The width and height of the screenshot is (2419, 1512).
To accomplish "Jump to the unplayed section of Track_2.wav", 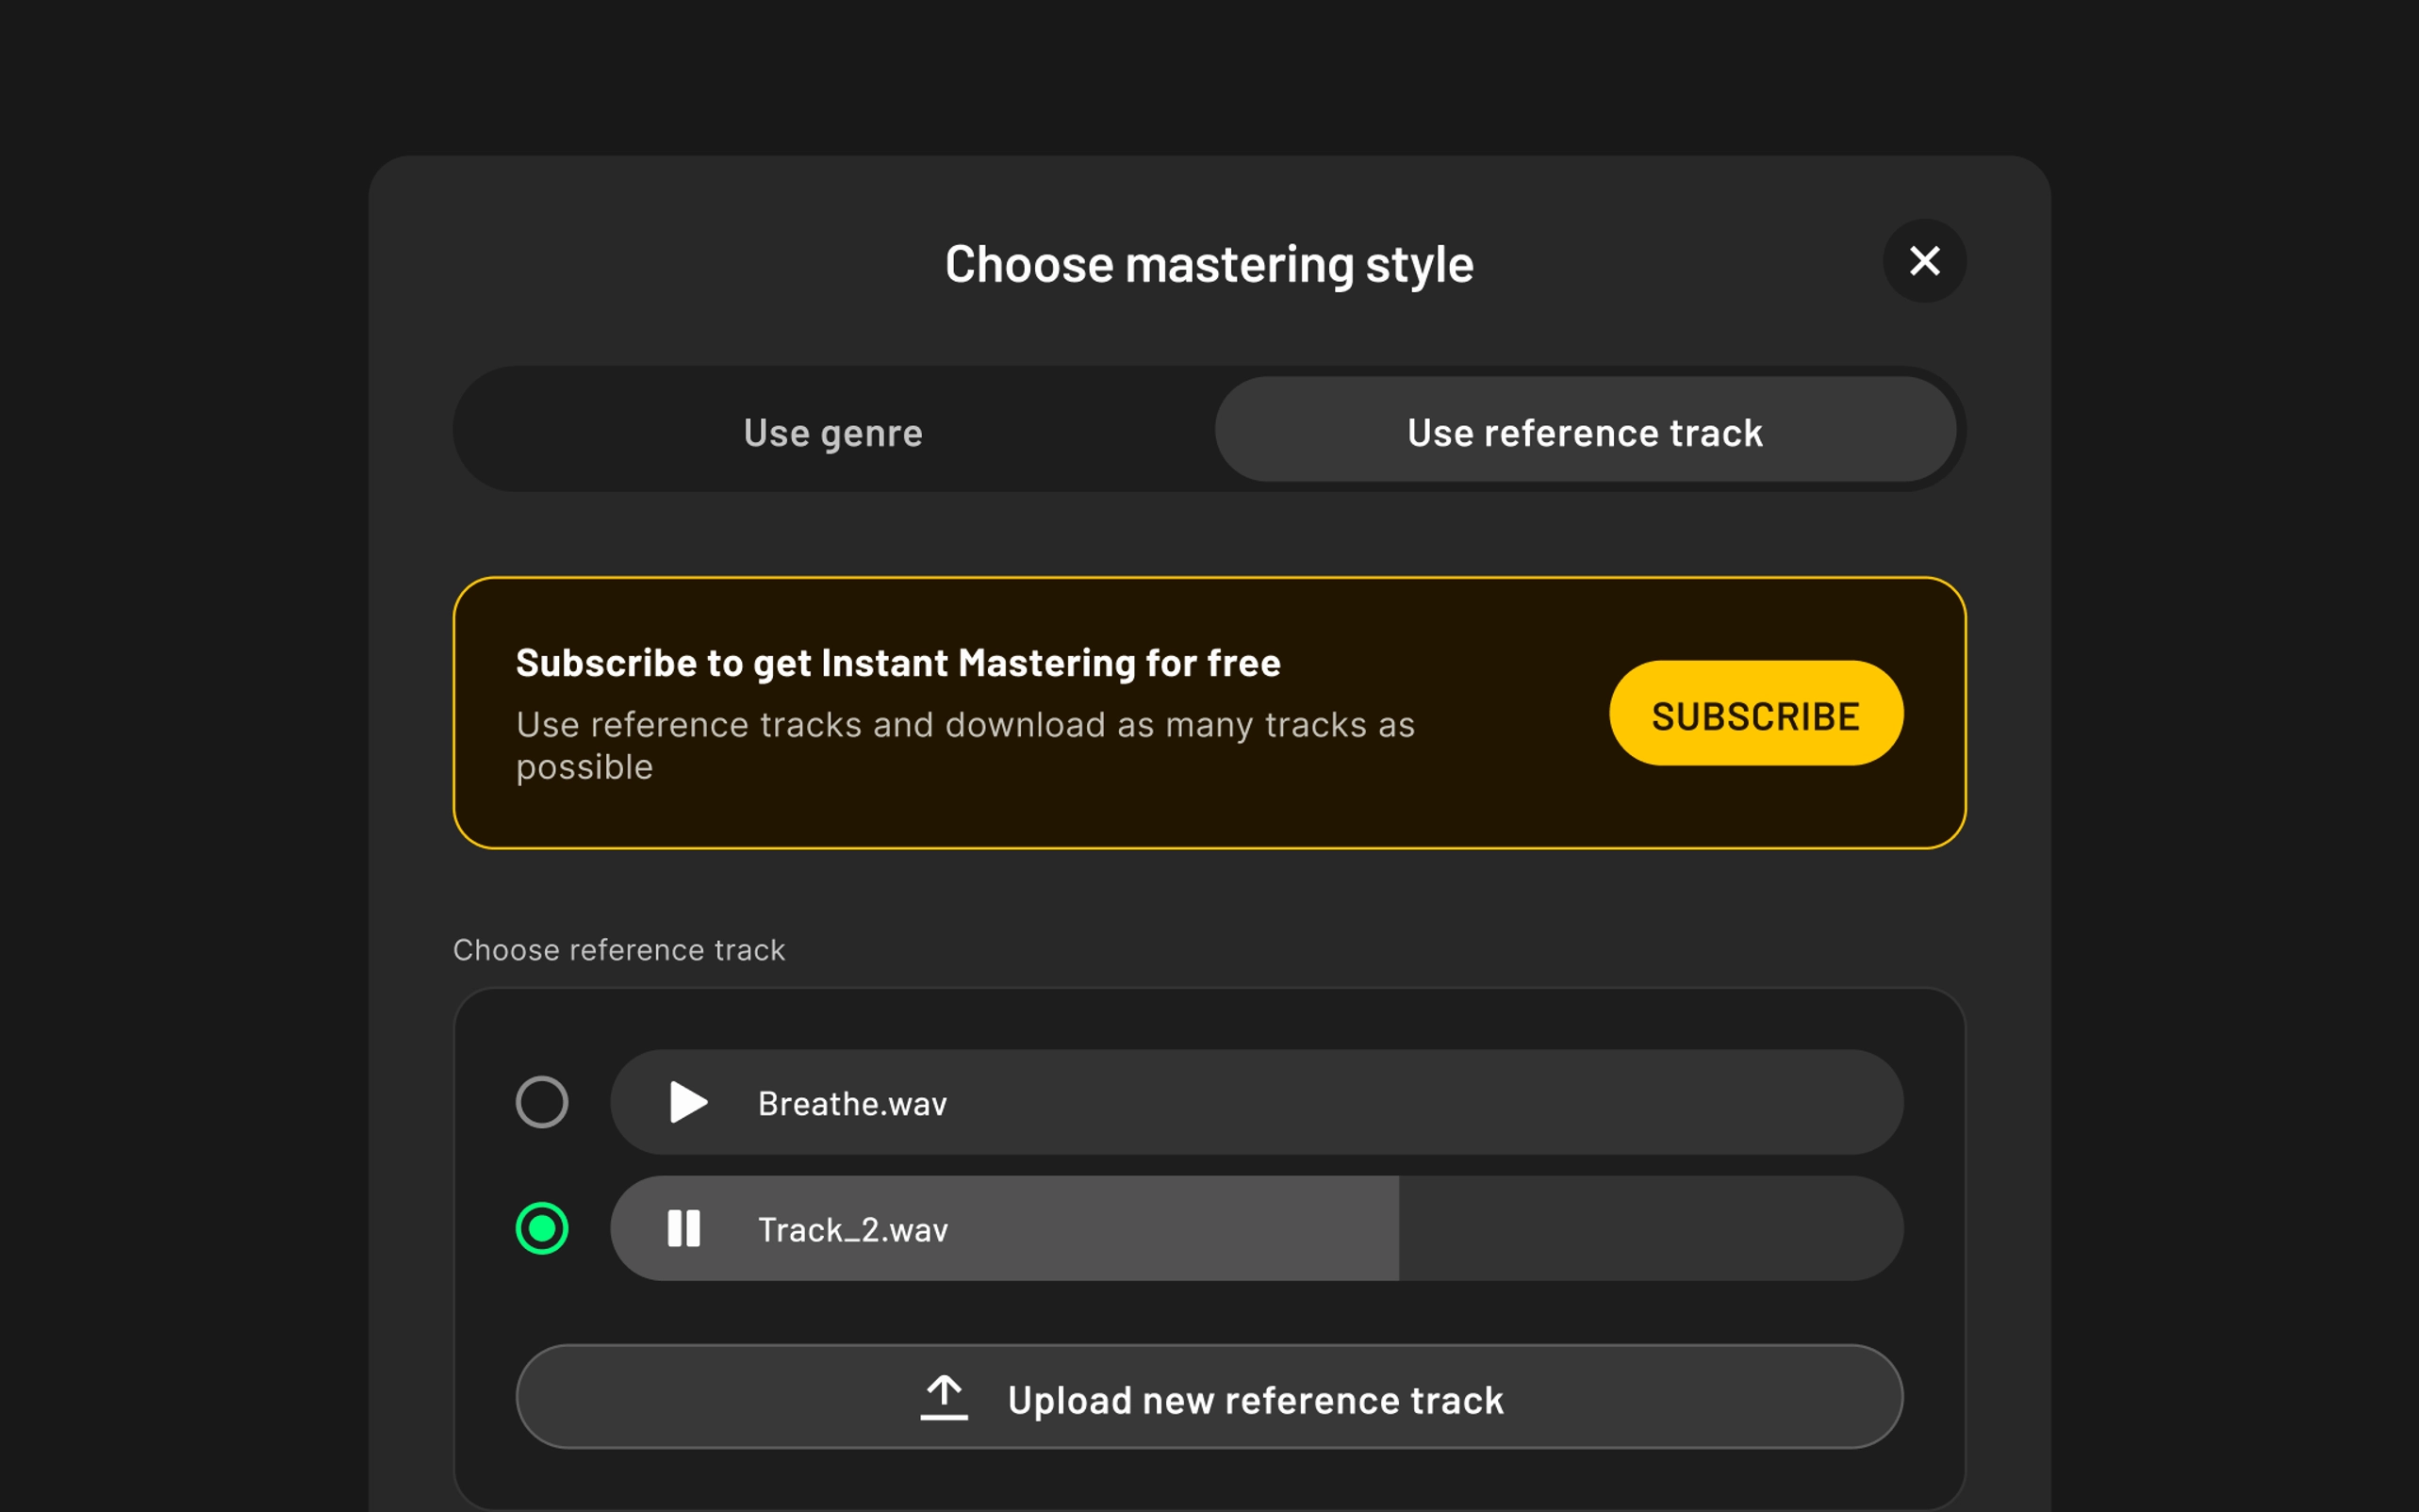I will [1650, 1228].
